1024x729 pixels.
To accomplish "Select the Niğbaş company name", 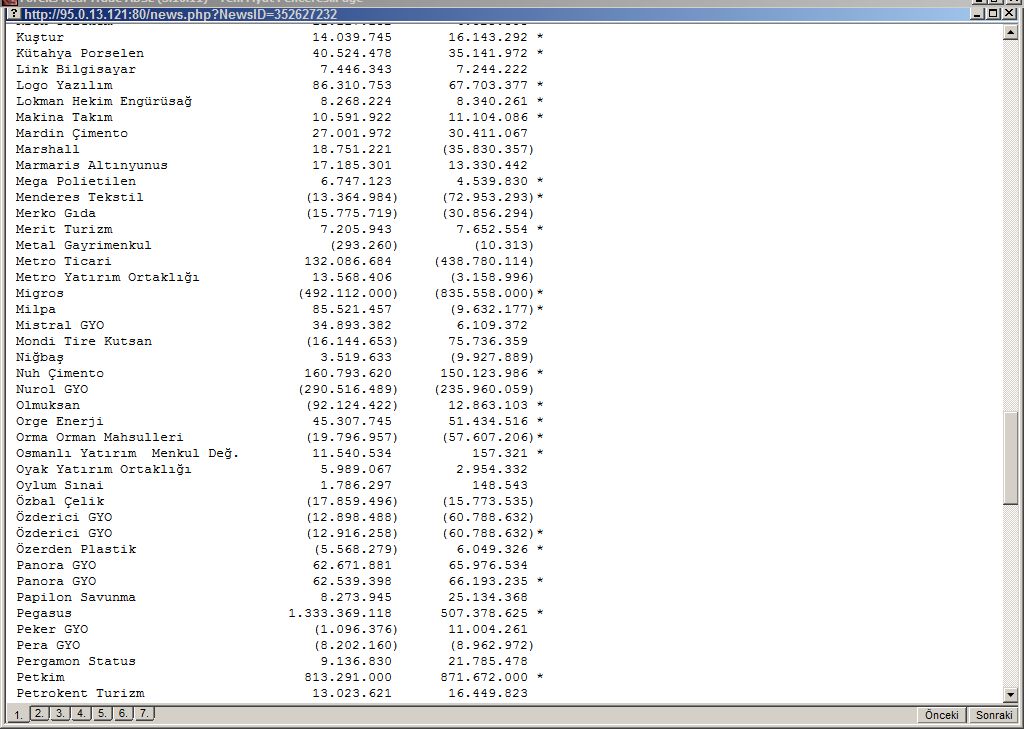I will [40, 357].
